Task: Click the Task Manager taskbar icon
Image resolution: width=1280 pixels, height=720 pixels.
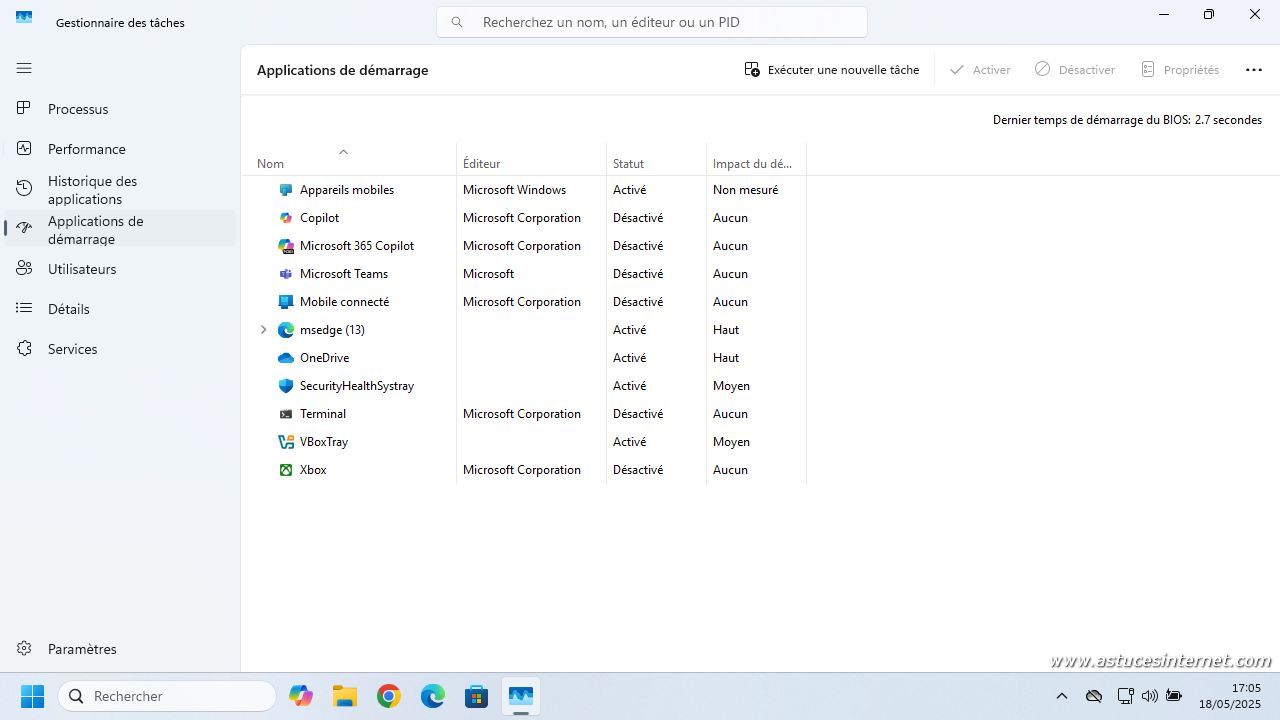Action: click(x=521, y=696)
